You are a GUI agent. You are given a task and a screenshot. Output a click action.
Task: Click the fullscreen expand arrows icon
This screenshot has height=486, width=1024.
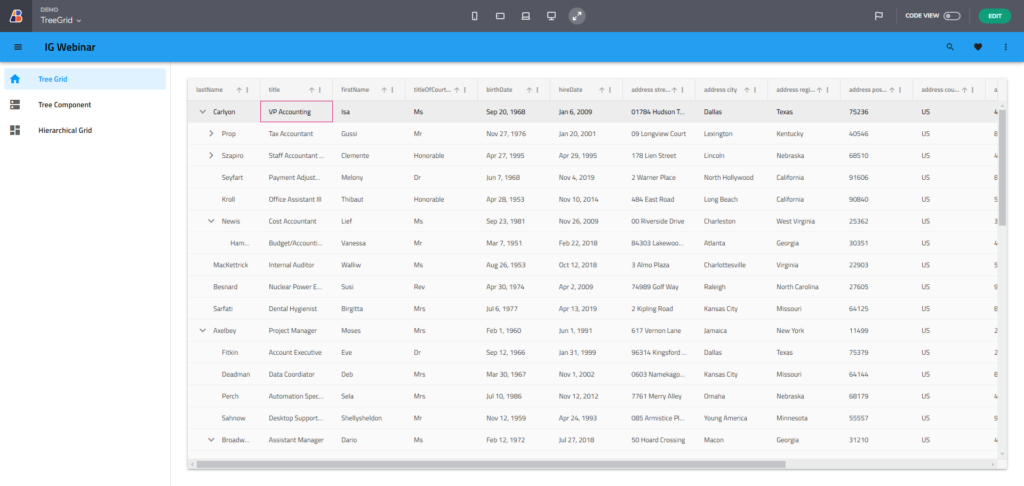(577, 16)
